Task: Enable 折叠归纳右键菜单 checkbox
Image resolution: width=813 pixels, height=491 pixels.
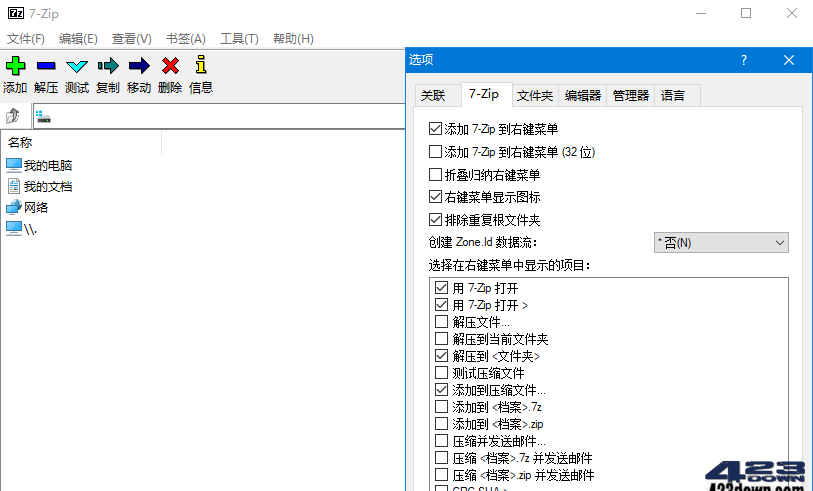Action: click(436, 174)
